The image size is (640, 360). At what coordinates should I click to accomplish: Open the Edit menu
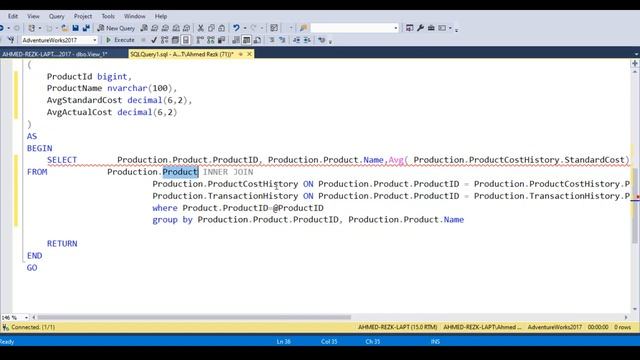pos(13,16)
